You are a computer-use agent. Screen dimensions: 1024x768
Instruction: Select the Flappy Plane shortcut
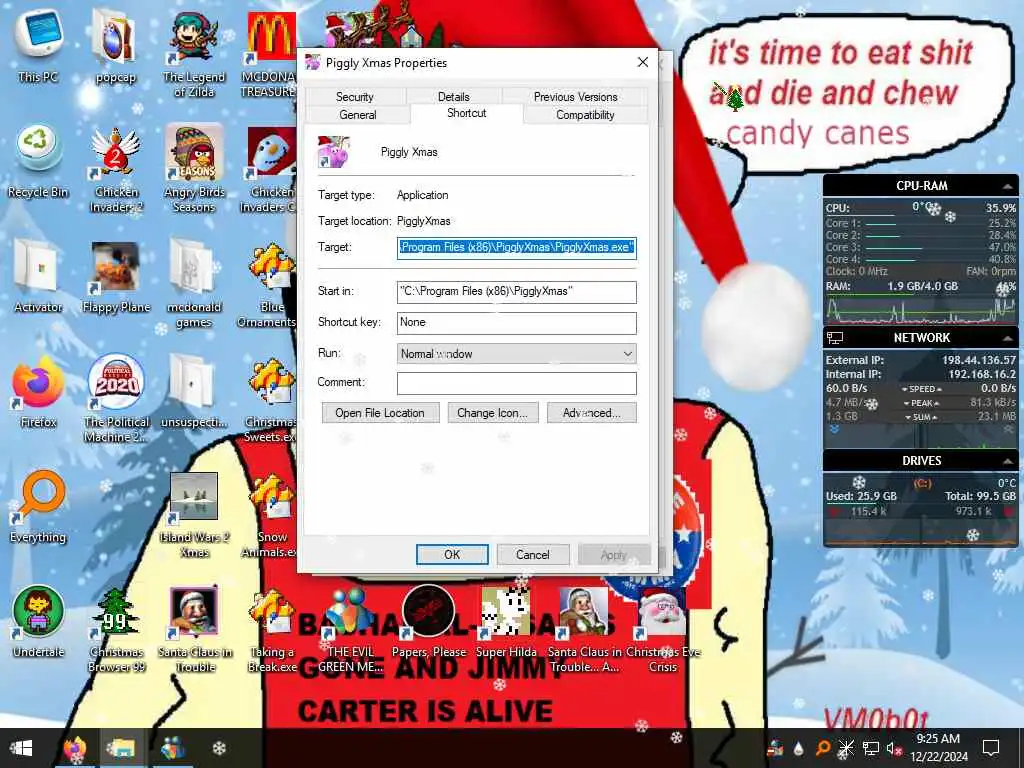116,276
